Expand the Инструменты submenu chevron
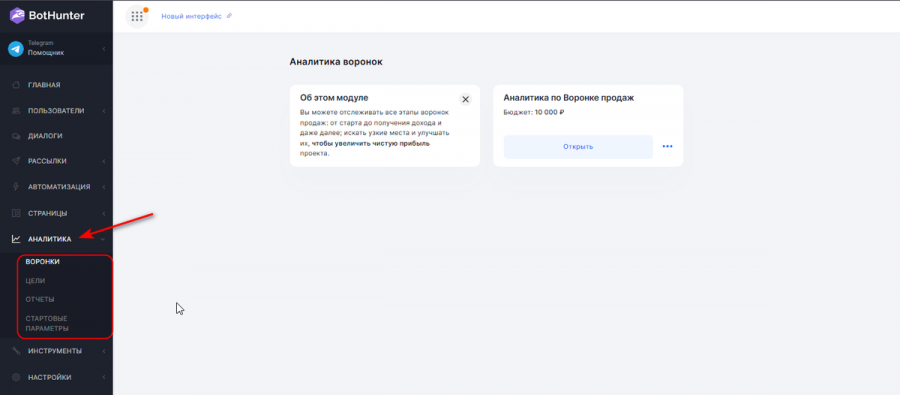This screenshot has height=395, width=900. [104, 351]
